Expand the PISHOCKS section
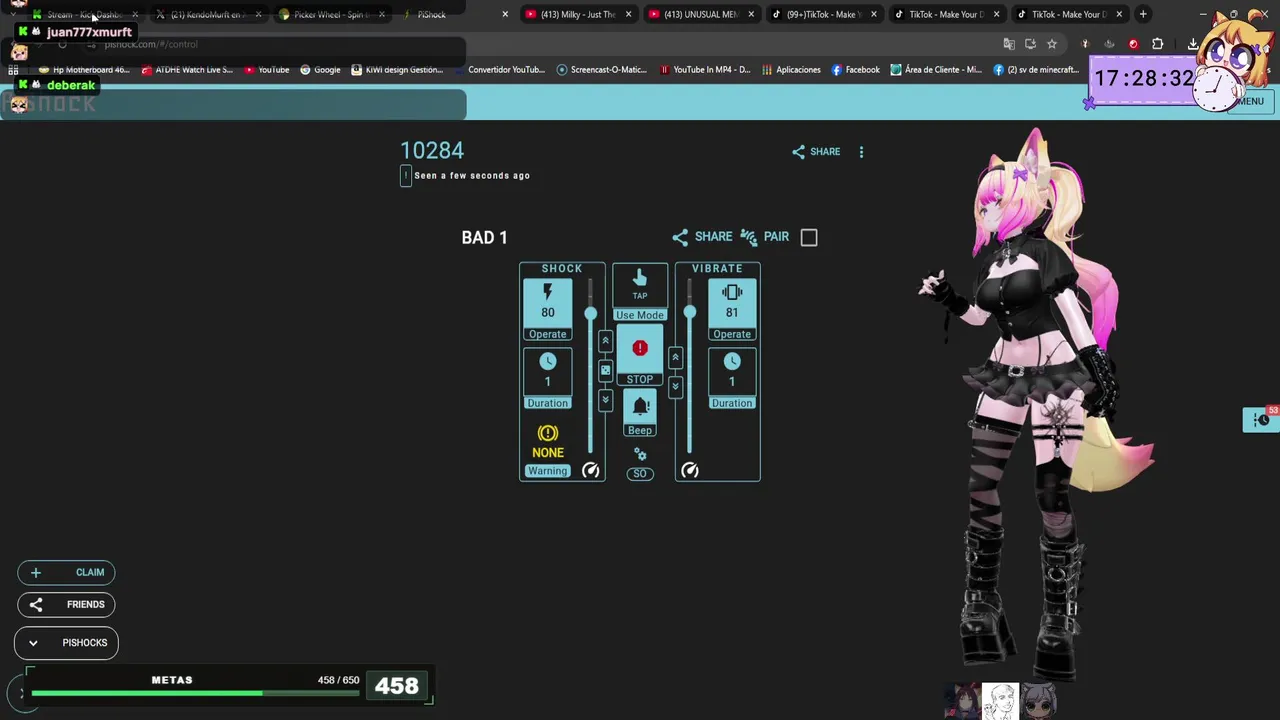Screen dimensions: 1280x720 [x=66, y=643]
